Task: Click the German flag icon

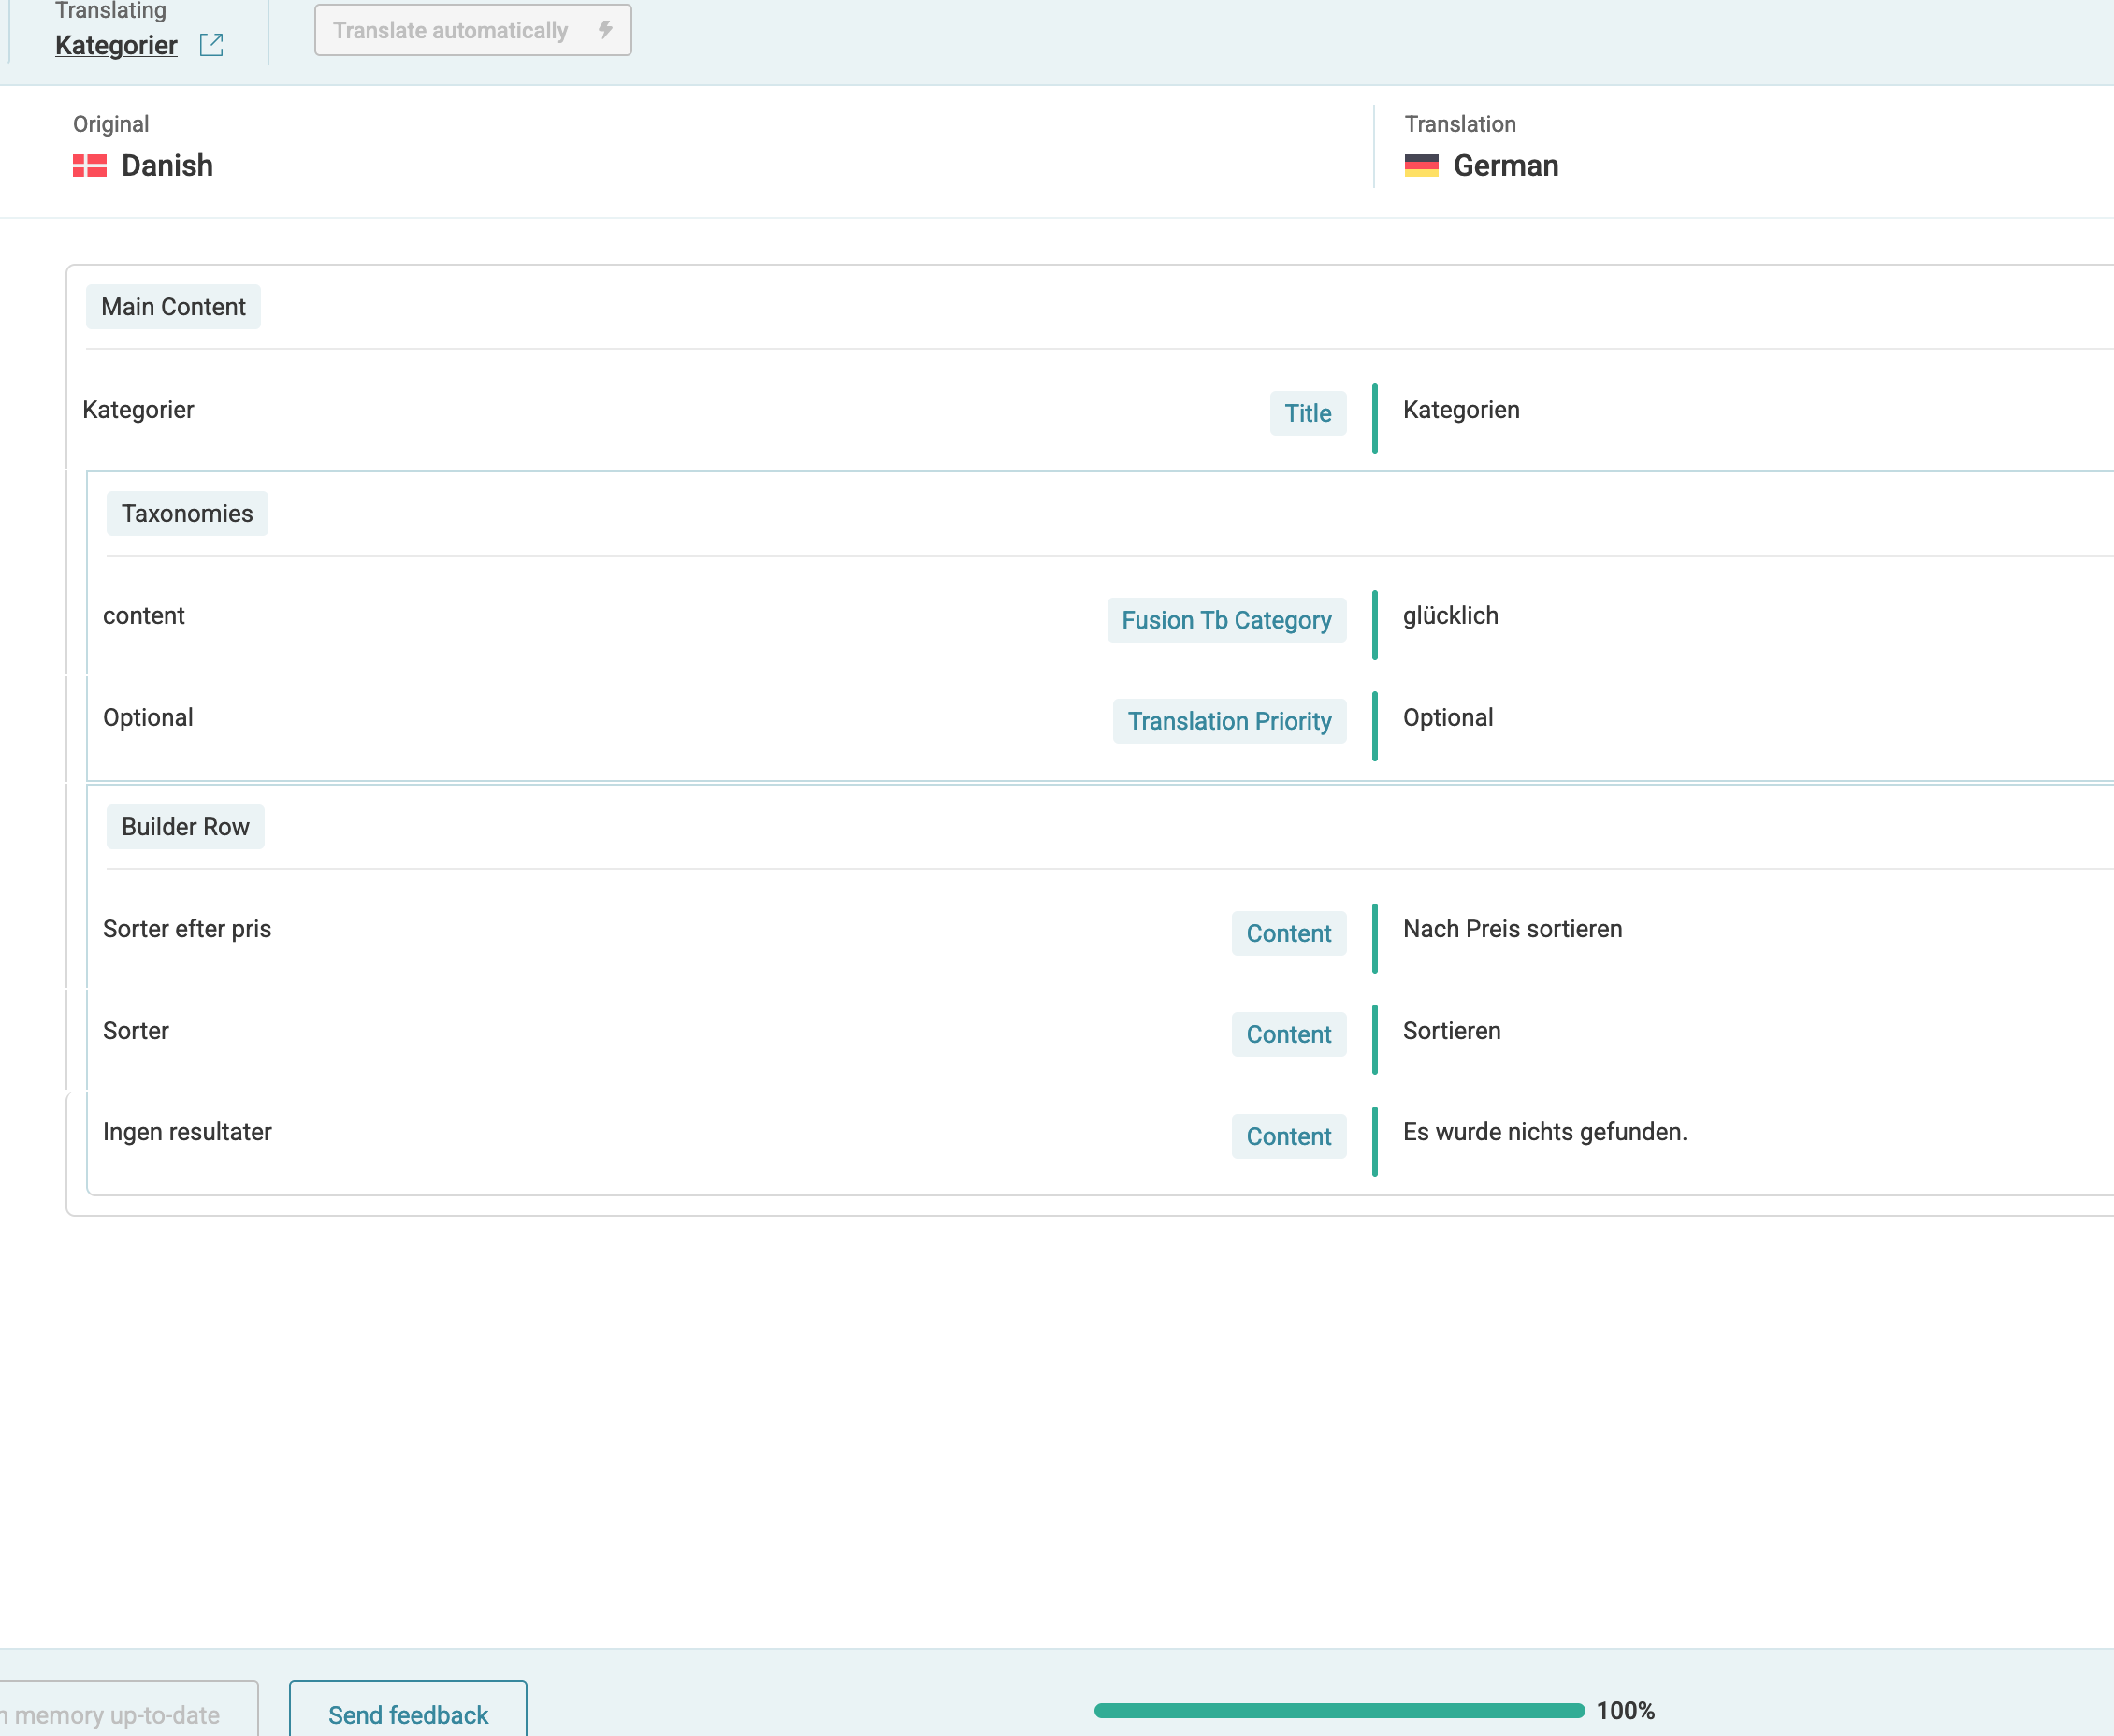Action: pos(1421,166)
